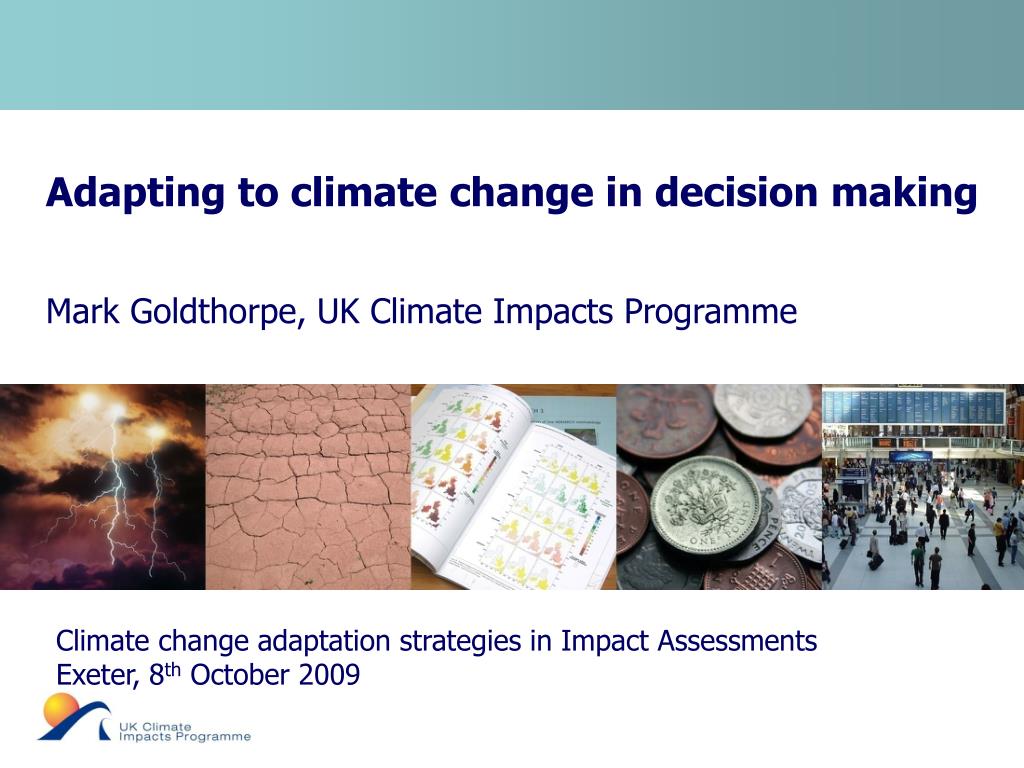This screenshot has width=1024, height=768.
Task: Click the One Pound coin
Action: 706,505
